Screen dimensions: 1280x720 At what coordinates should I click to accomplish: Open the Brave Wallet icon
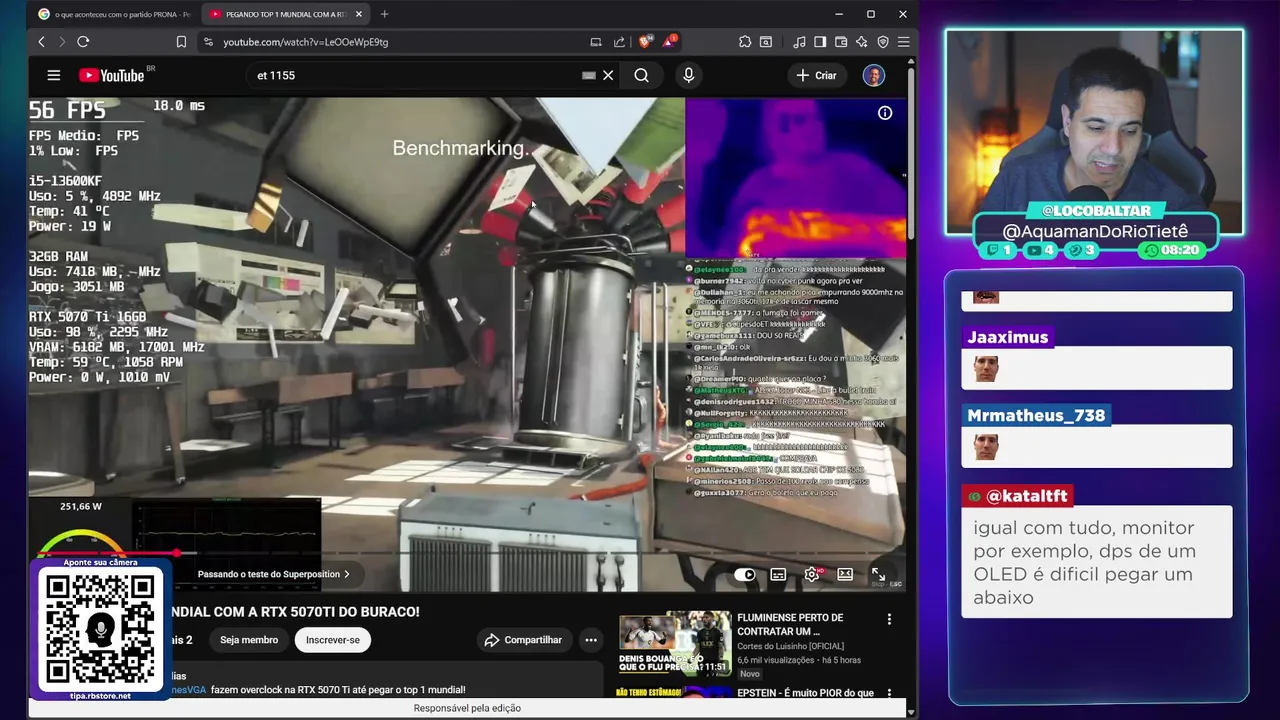coord(841,42)
